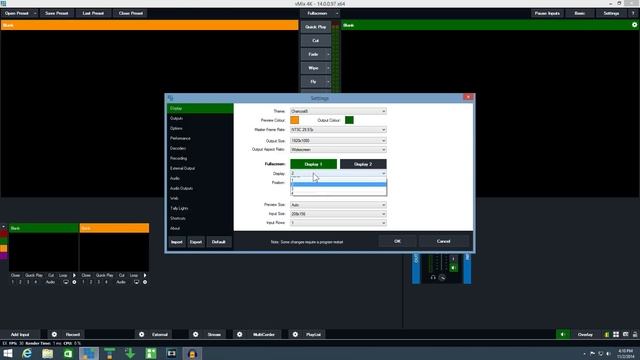Open Windows Start button
Screen dimensions: 640x360
coord(7,353)
